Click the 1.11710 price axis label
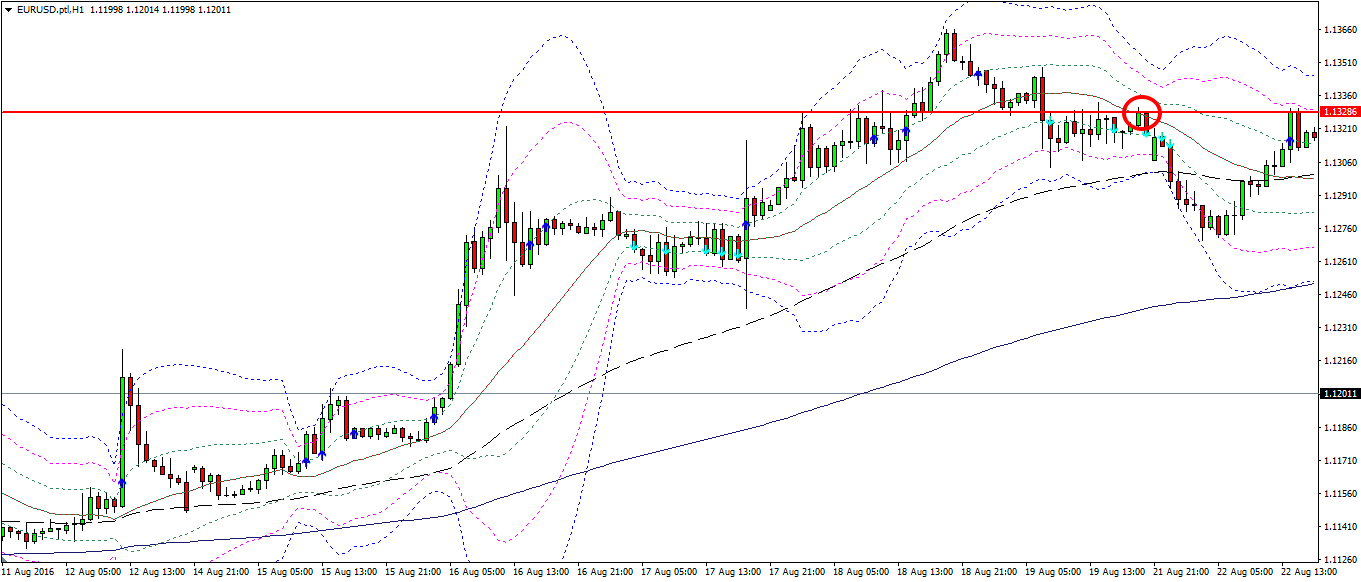 [x=1339, y=460]
